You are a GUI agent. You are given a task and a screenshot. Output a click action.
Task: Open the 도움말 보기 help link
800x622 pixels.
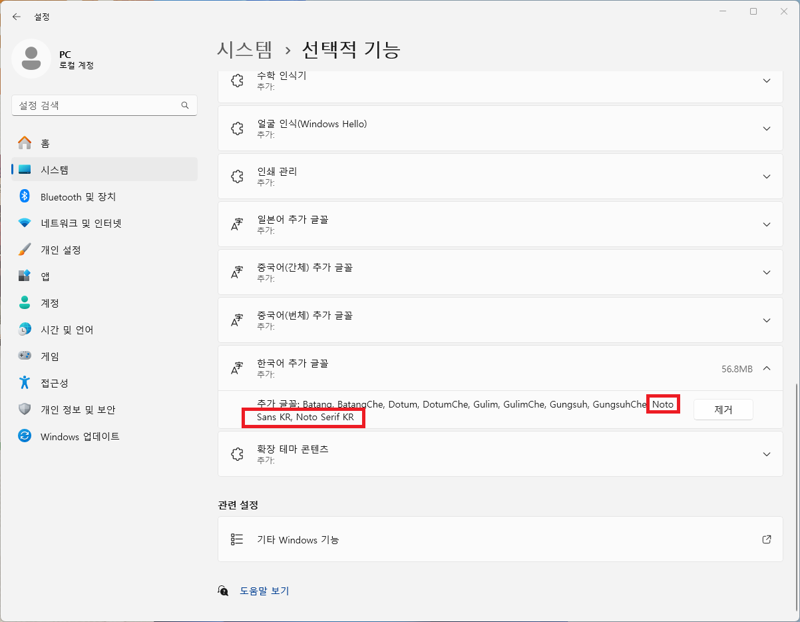pyautogui.click(x=264, y=591)
